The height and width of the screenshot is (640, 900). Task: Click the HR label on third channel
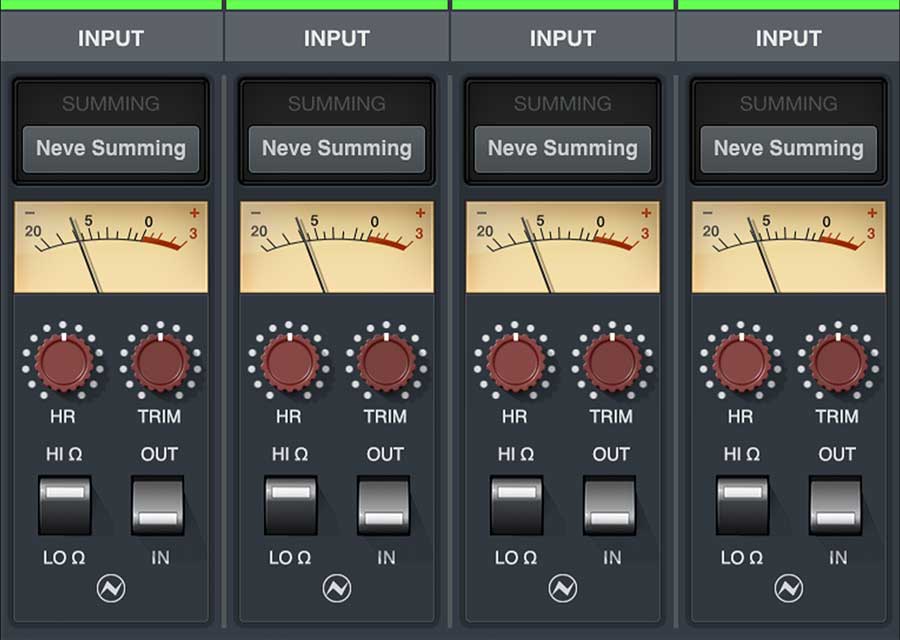pyautogui.click(x=514, y=416)
